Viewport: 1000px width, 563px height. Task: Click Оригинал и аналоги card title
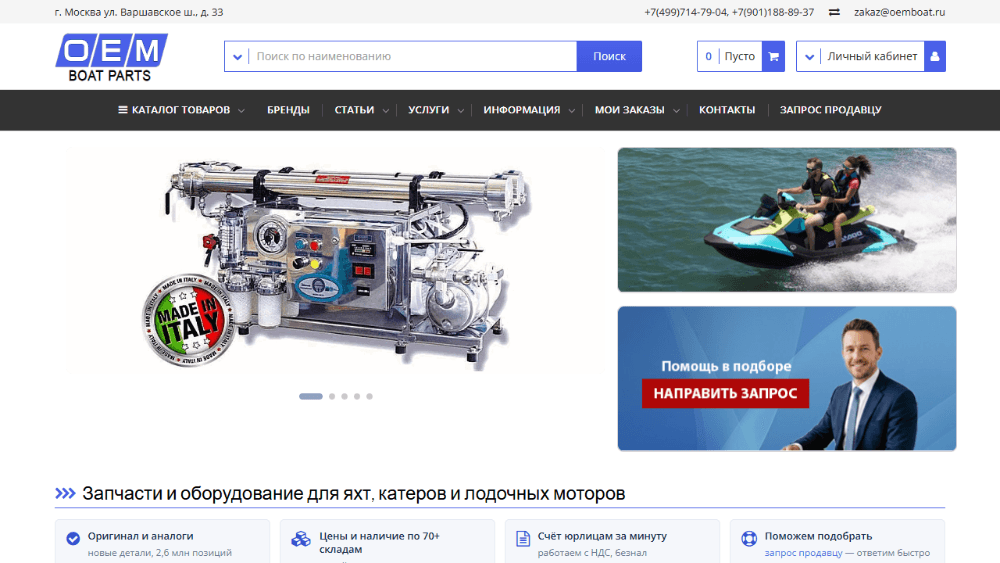pos(140,536)
